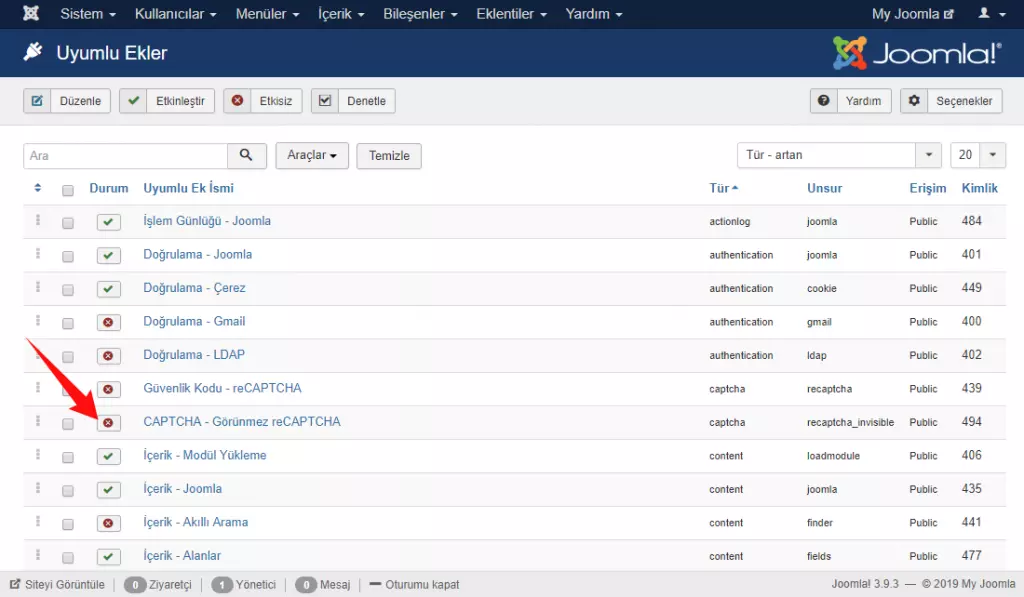Disable İçerik - Joomla status icon
Viewport: 1024px width, 597px height.
pyautogui.click(x=108, y=489)
